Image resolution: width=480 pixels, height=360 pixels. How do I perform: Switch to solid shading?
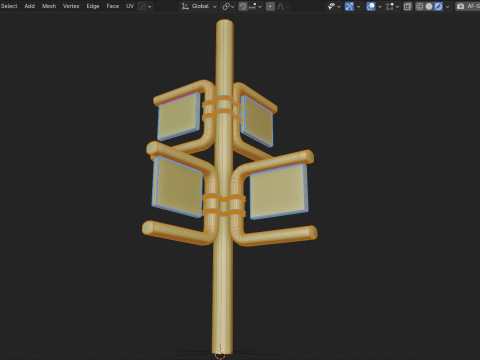pos(429,6)
